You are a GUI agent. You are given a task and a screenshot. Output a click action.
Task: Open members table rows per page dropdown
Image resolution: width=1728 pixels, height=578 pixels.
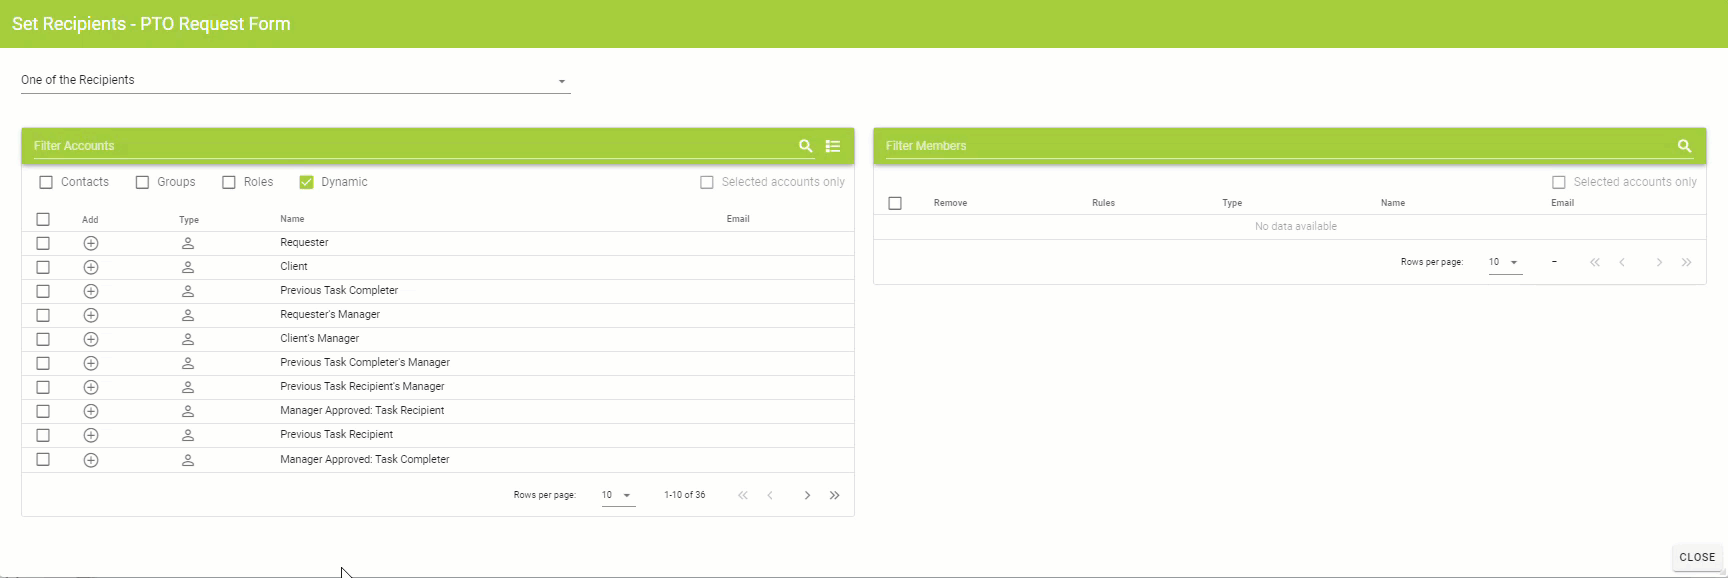[x=1504, y=262]
